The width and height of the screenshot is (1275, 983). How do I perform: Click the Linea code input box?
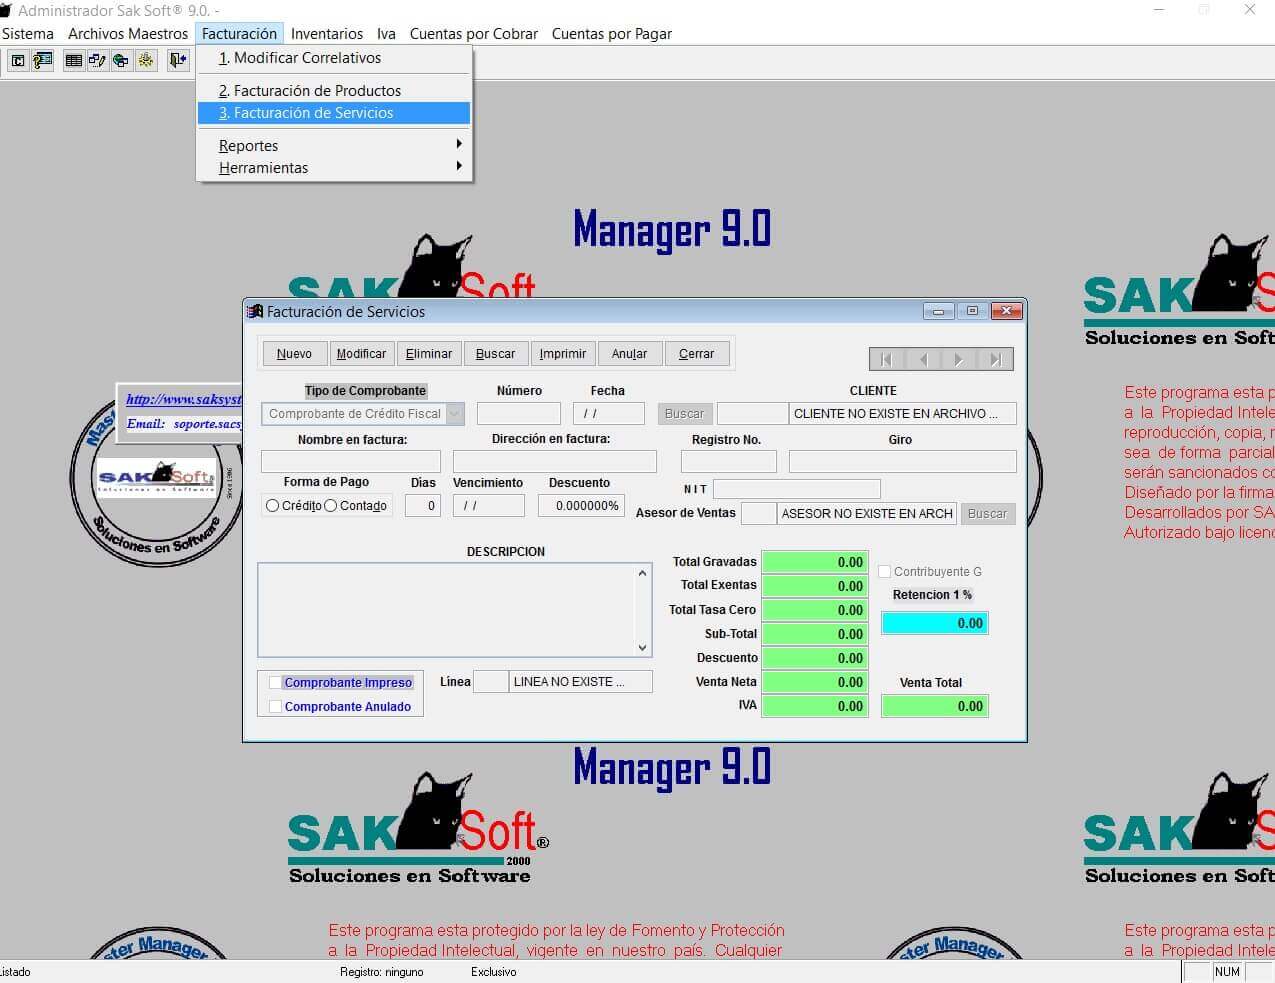click(x=491, y=682)
